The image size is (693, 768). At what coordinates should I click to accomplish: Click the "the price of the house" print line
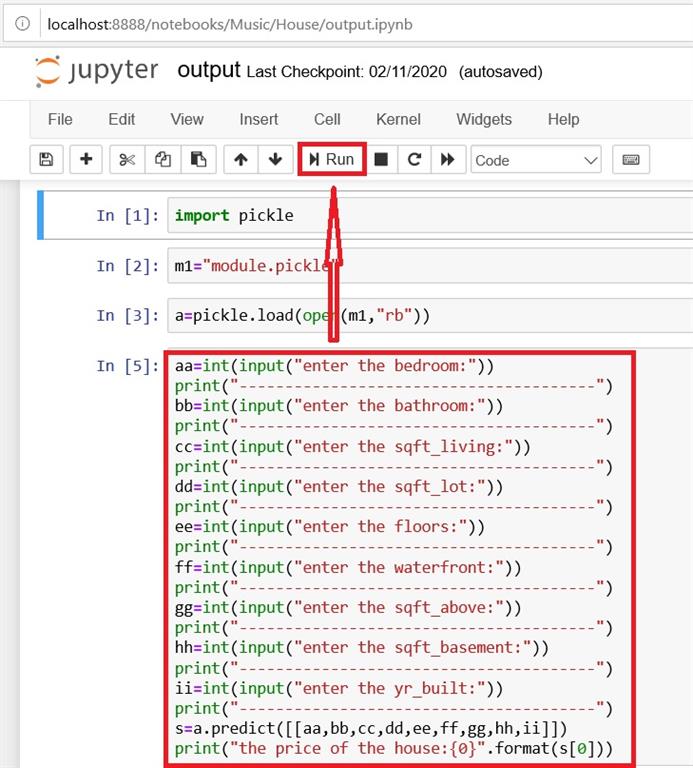[x=394, y=749]
